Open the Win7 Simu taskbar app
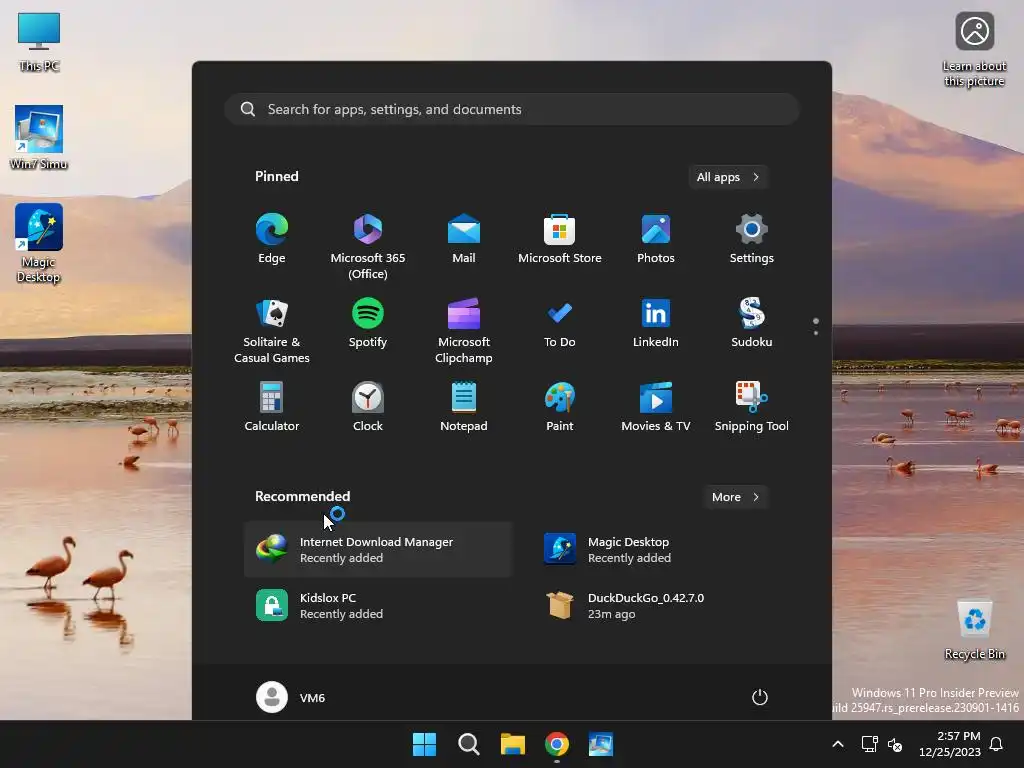The height and width of the screenshot is (768, 1024). tap(601, 744)
